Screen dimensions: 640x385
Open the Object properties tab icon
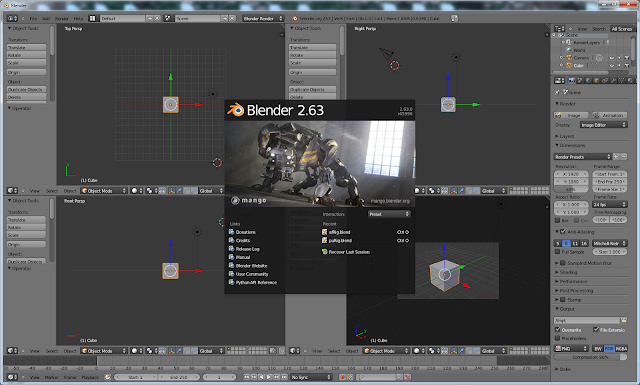597,80
